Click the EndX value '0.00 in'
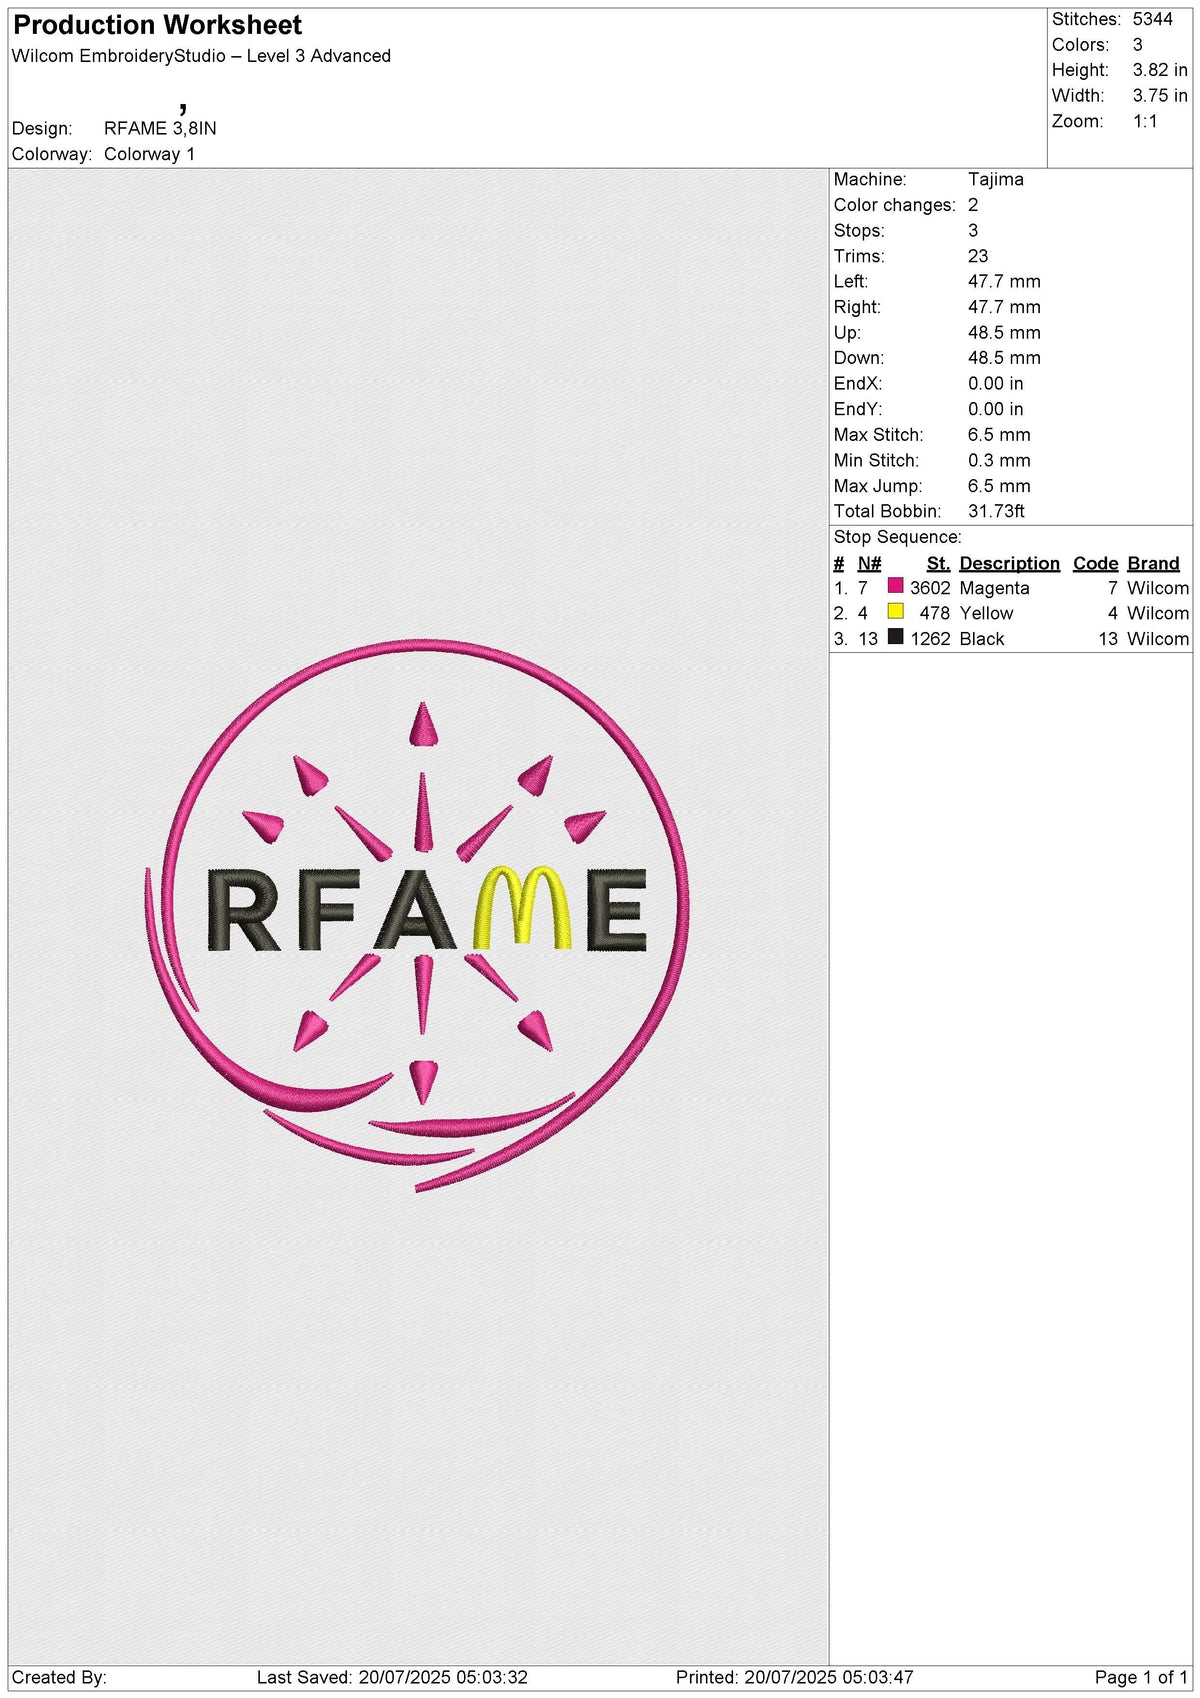Viewport: 1200px width, 1698px height. [x=996, y=383]
